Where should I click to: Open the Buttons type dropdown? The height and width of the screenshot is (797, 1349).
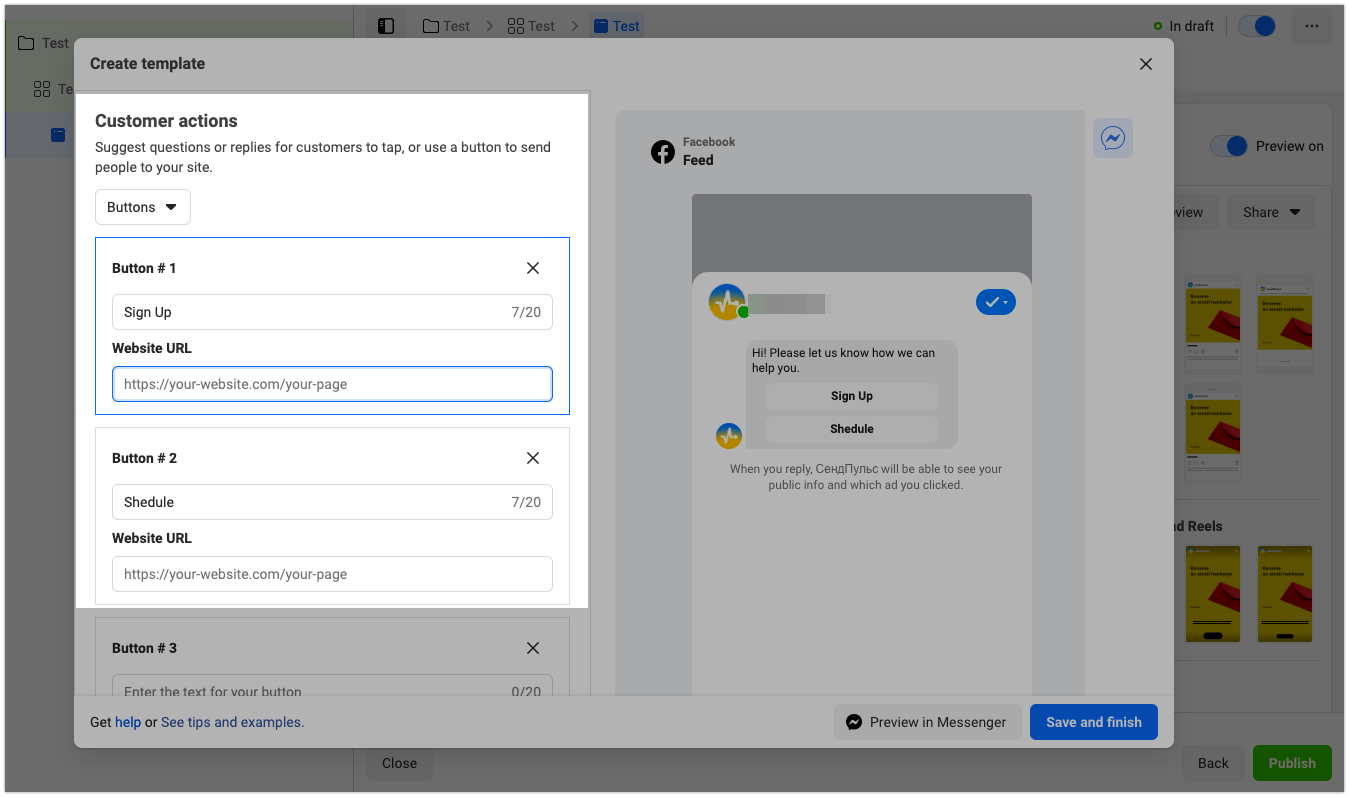pyautogui.click(x=143, y=207)
